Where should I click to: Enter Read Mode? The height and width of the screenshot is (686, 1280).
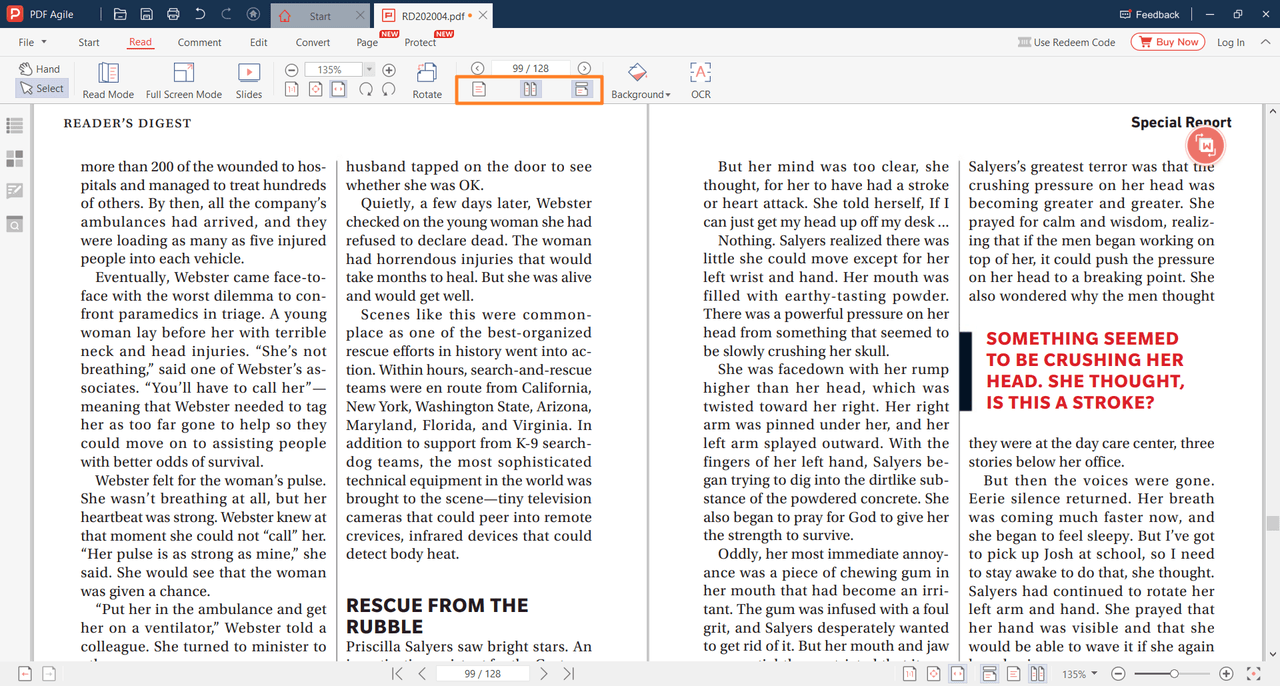pyautogui.click(x=107, y=80)
